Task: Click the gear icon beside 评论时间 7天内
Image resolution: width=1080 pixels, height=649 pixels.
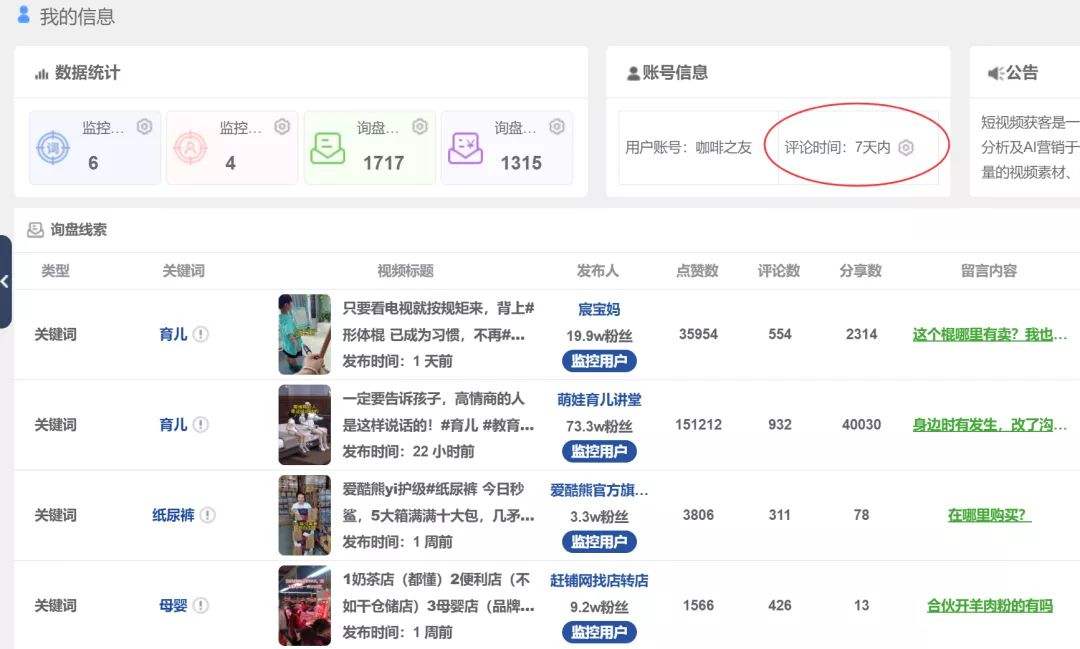Action: 906,148
